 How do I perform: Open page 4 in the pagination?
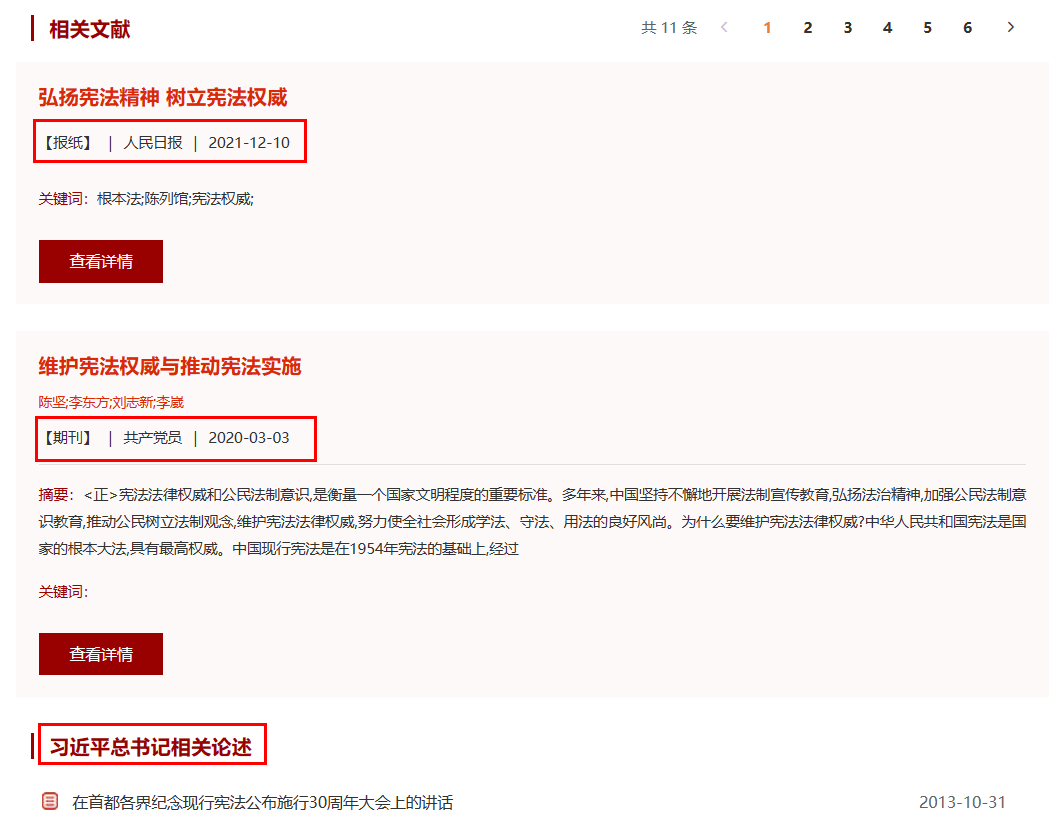point(887,27)
